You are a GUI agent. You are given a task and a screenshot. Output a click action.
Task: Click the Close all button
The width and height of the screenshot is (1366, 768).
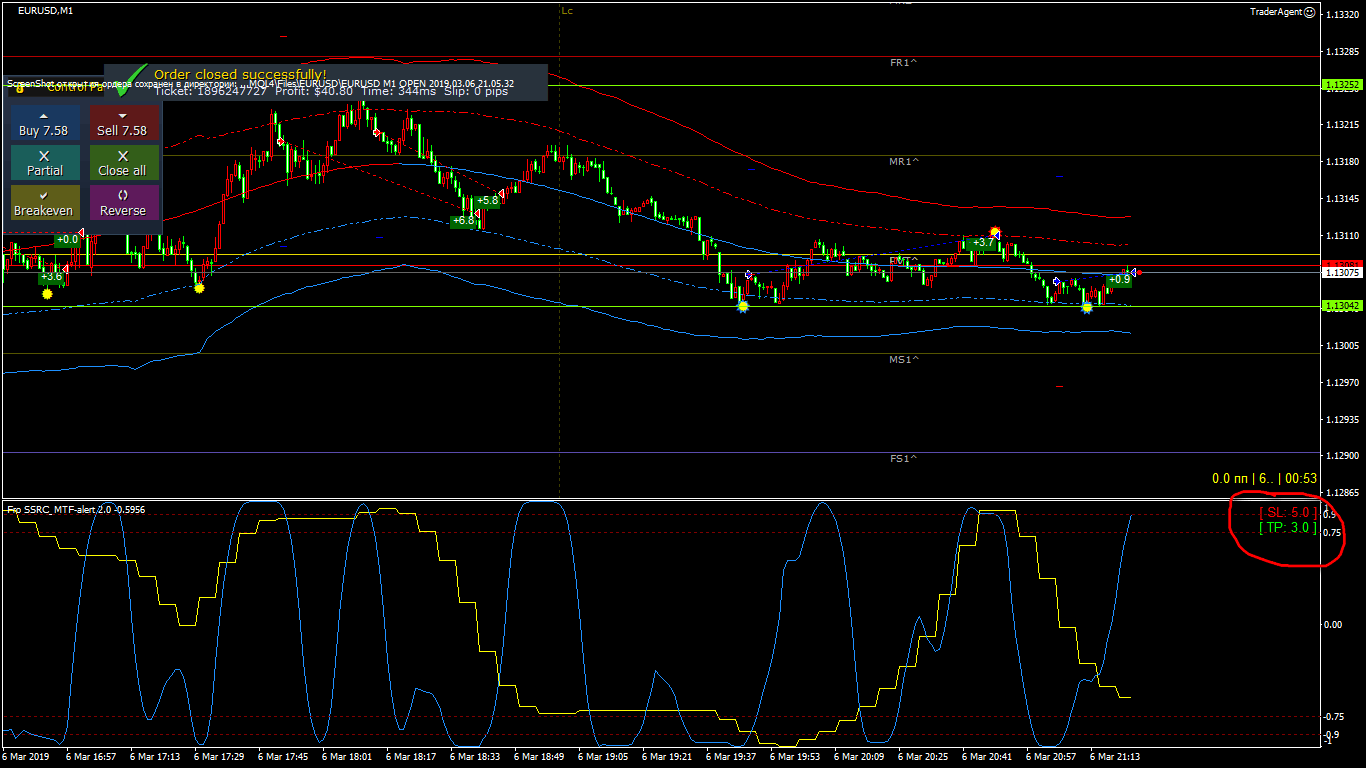[x=124, y=163]
